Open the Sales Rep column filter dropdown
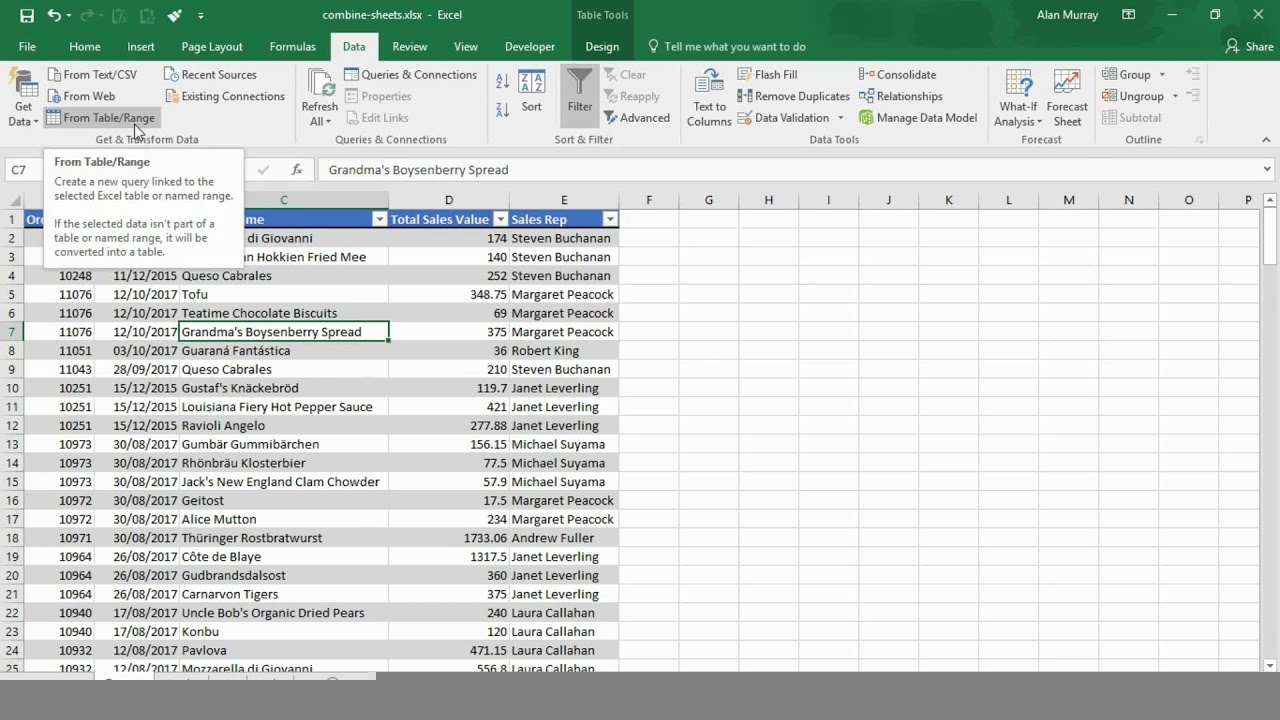The width and height of the screenshot is (1280, 720). (610, 219)
